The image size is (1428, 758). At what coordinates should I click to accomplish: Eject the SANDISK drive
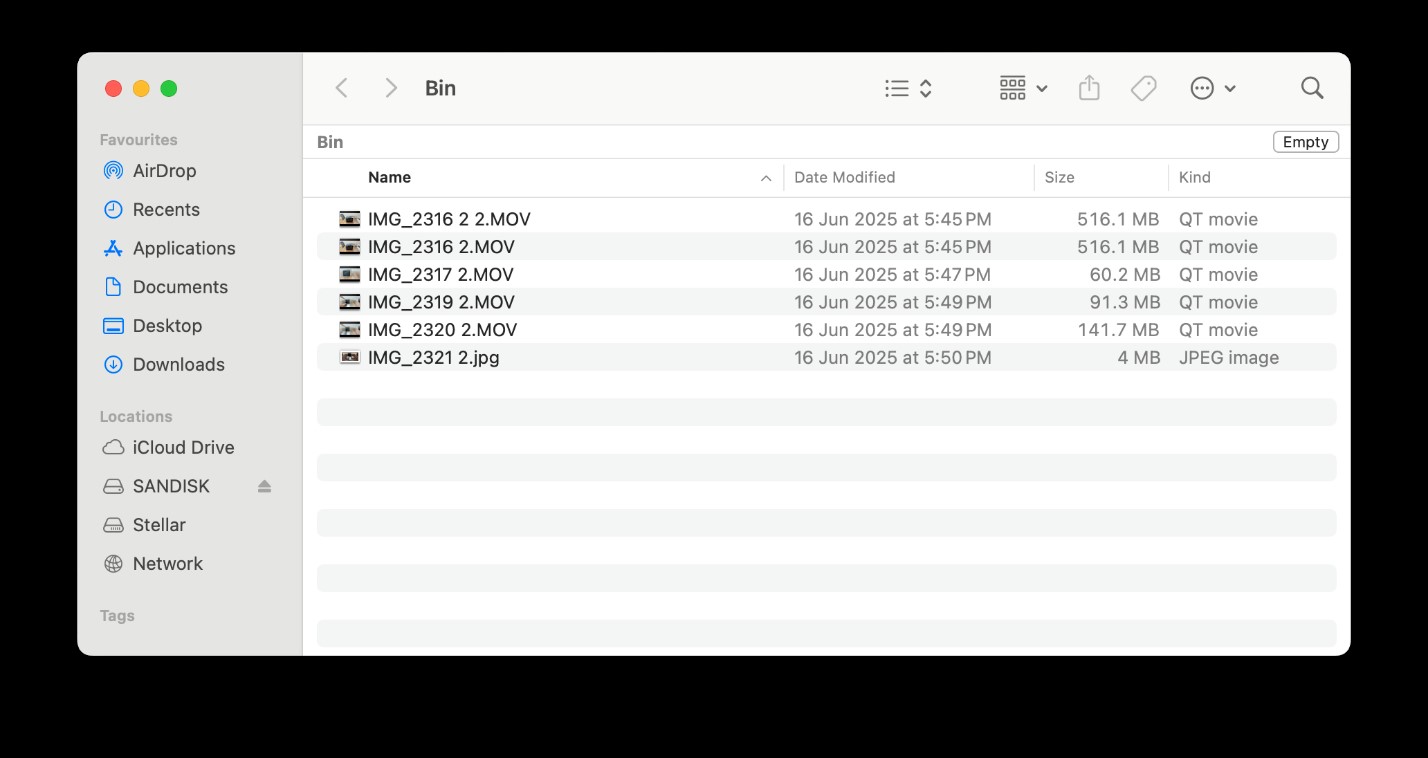click(264, 486)
